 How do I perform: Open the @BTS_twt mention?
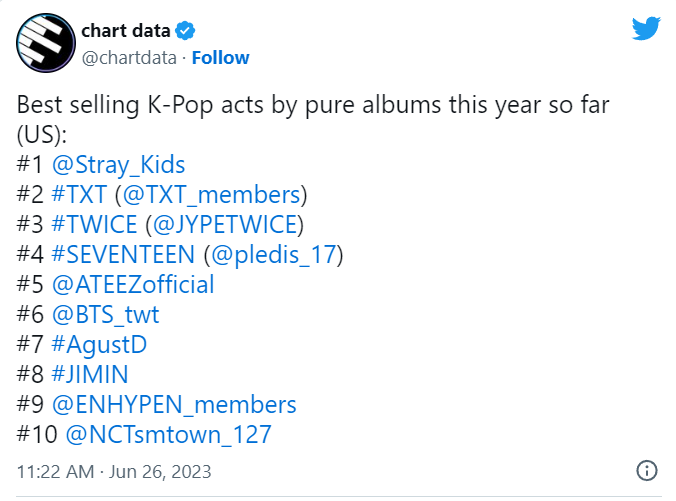pyautogui.click(x=106, y=315)
